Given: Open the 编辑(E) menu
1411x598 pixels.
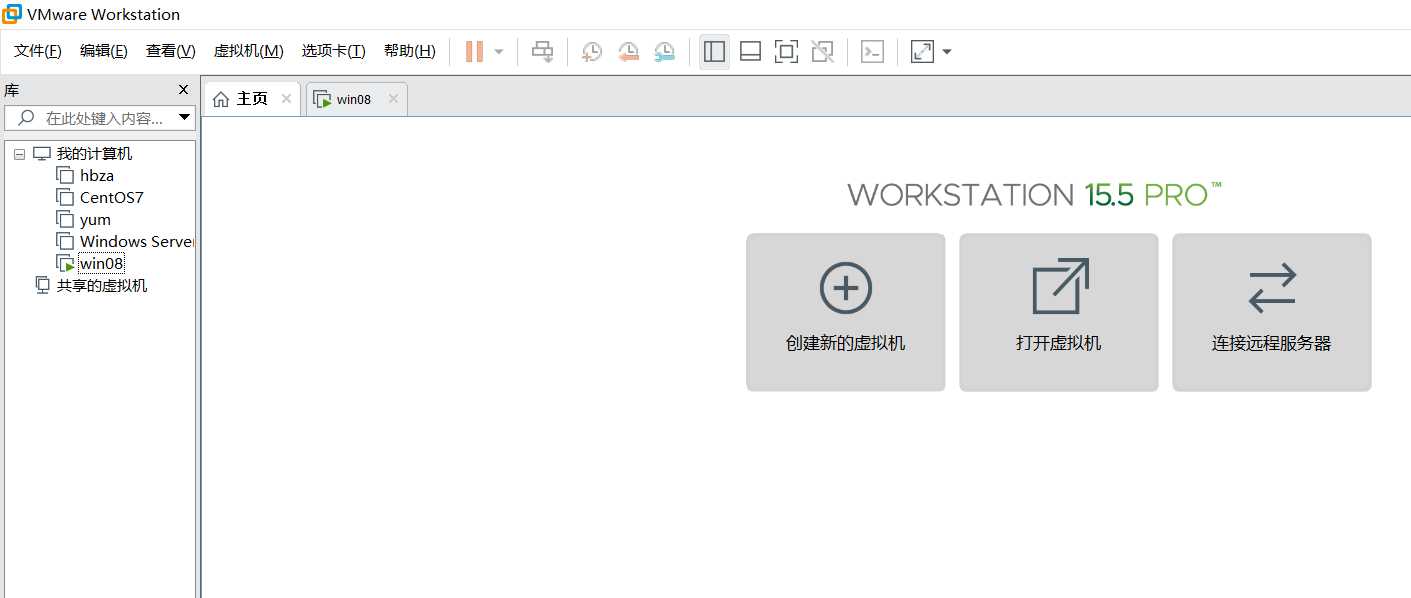Looking at the screenshot, I should [x=104, y=51].
